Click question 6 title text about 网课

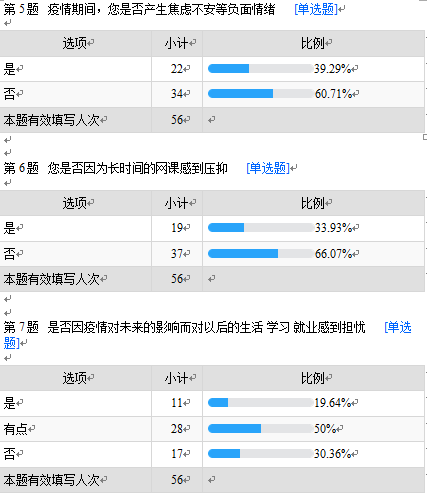tap(137, 168)
